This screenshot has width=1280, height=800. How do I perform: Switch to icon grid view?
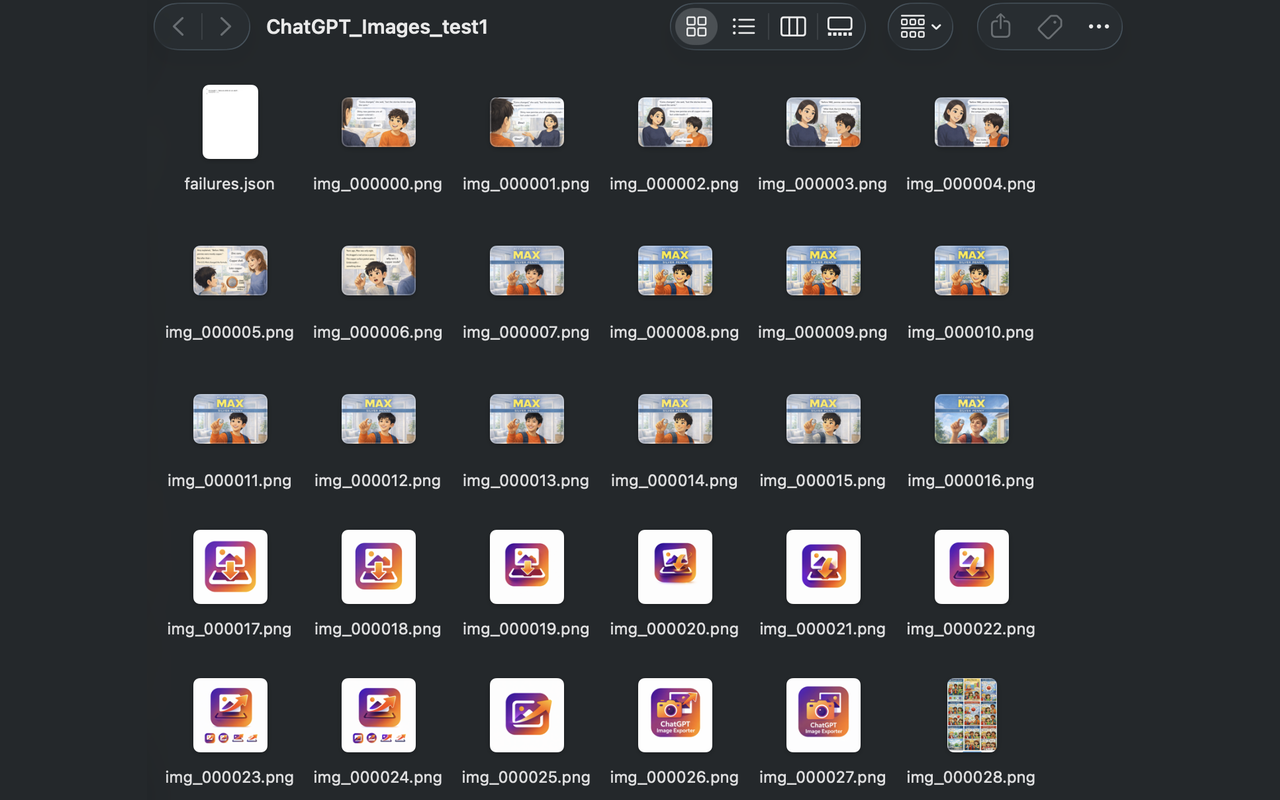click(697, 27)
